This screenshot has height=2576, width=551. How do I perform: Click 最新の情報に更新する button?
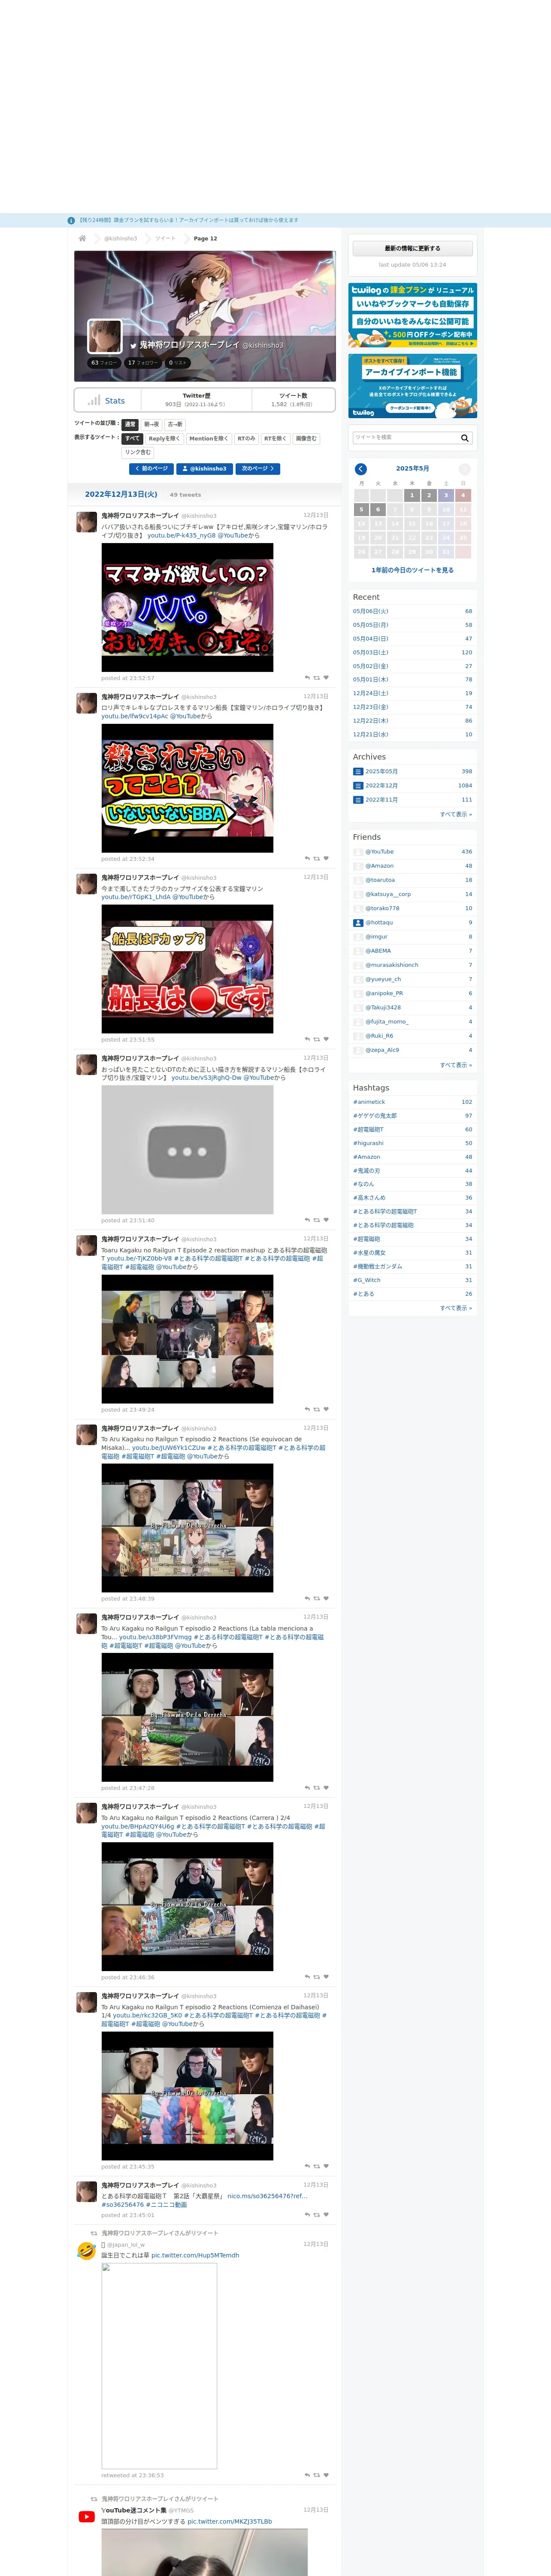[412, 248]
